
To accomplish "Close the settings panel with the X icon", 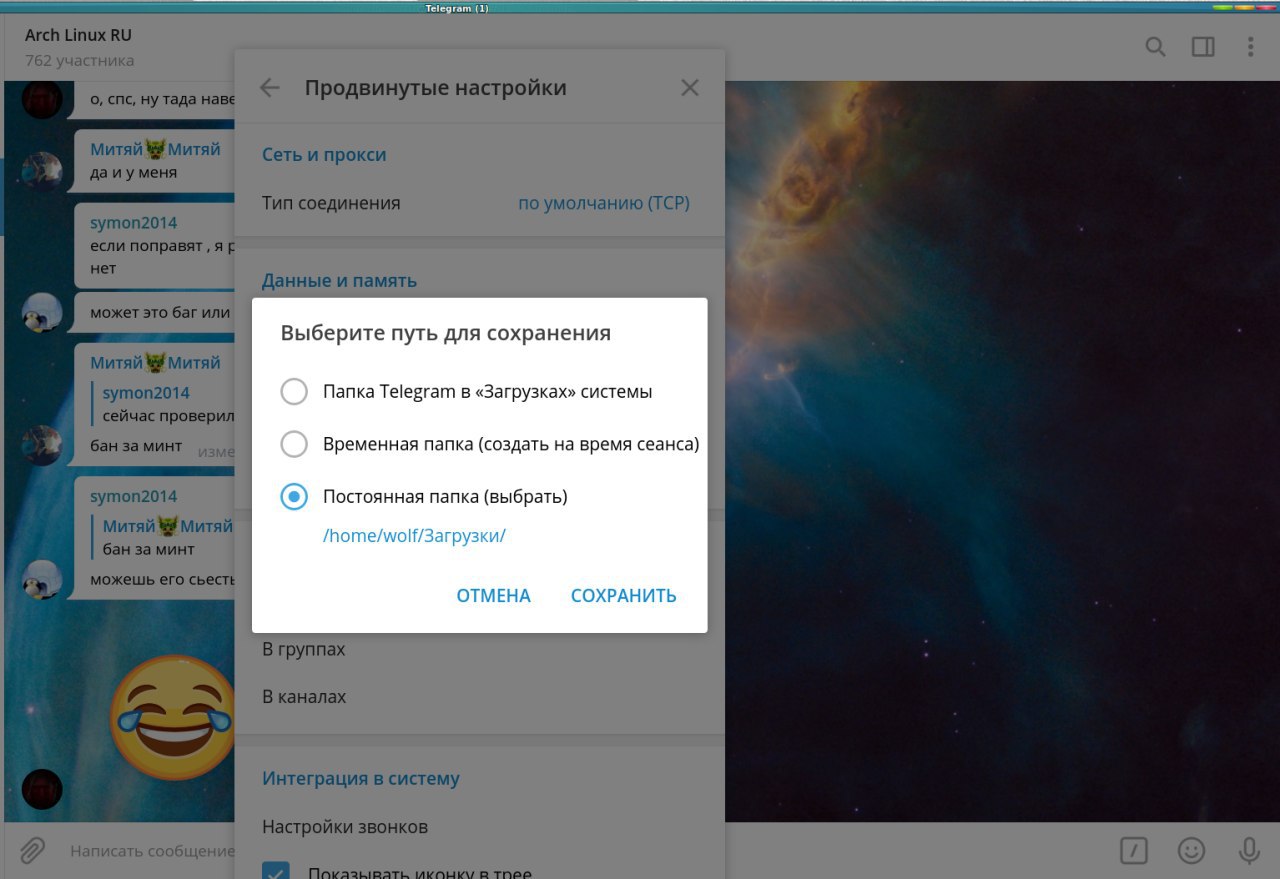I will [x=690, y=88].
